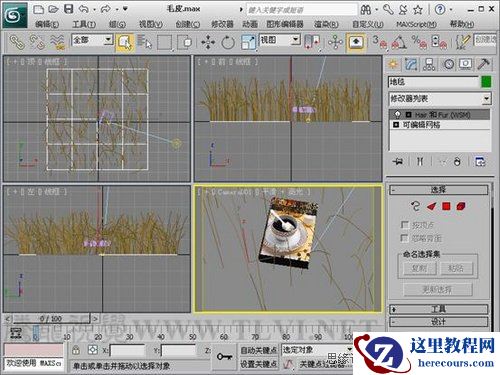Click the 3ds Max application logo button
Screen dimensions: 500x375
click(x=15, y=15)
